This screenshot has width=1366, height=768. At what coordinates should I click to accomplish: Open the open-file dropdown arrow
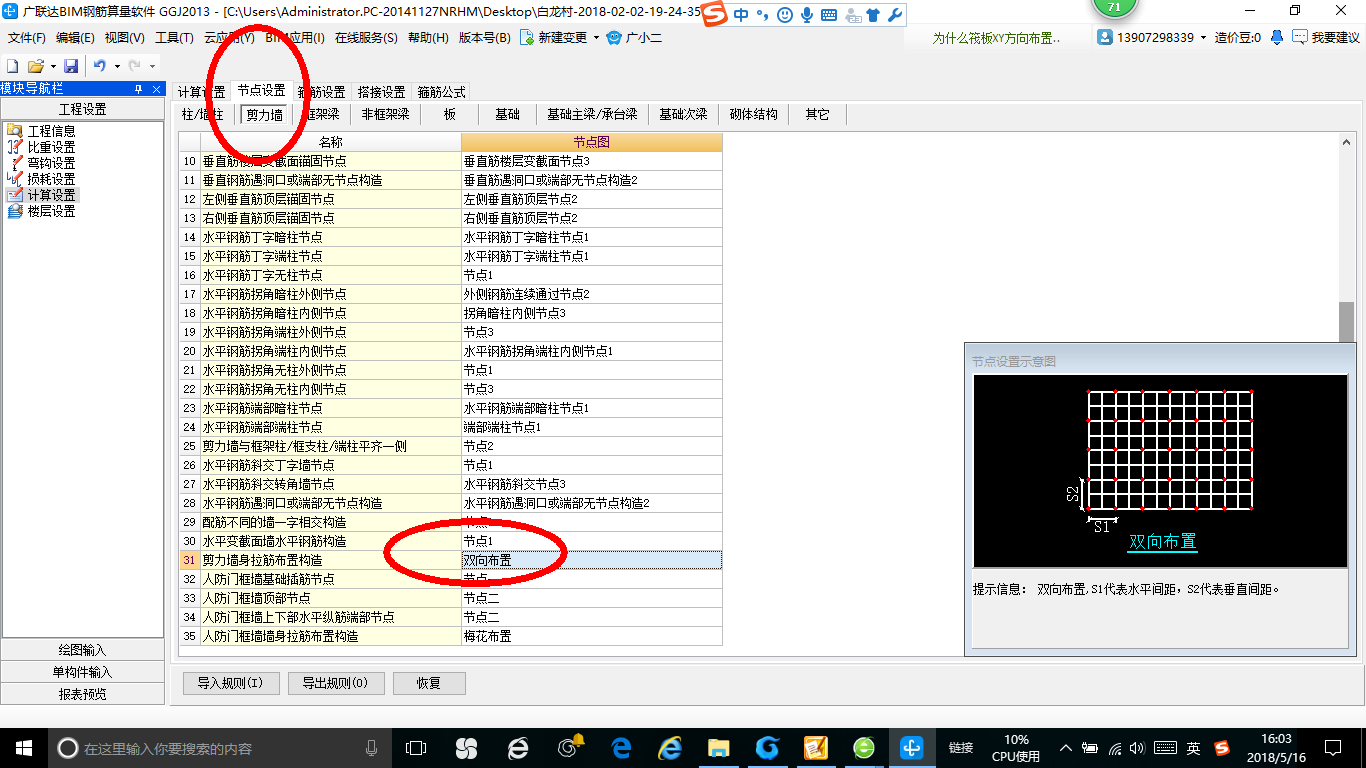coord(51,66)
